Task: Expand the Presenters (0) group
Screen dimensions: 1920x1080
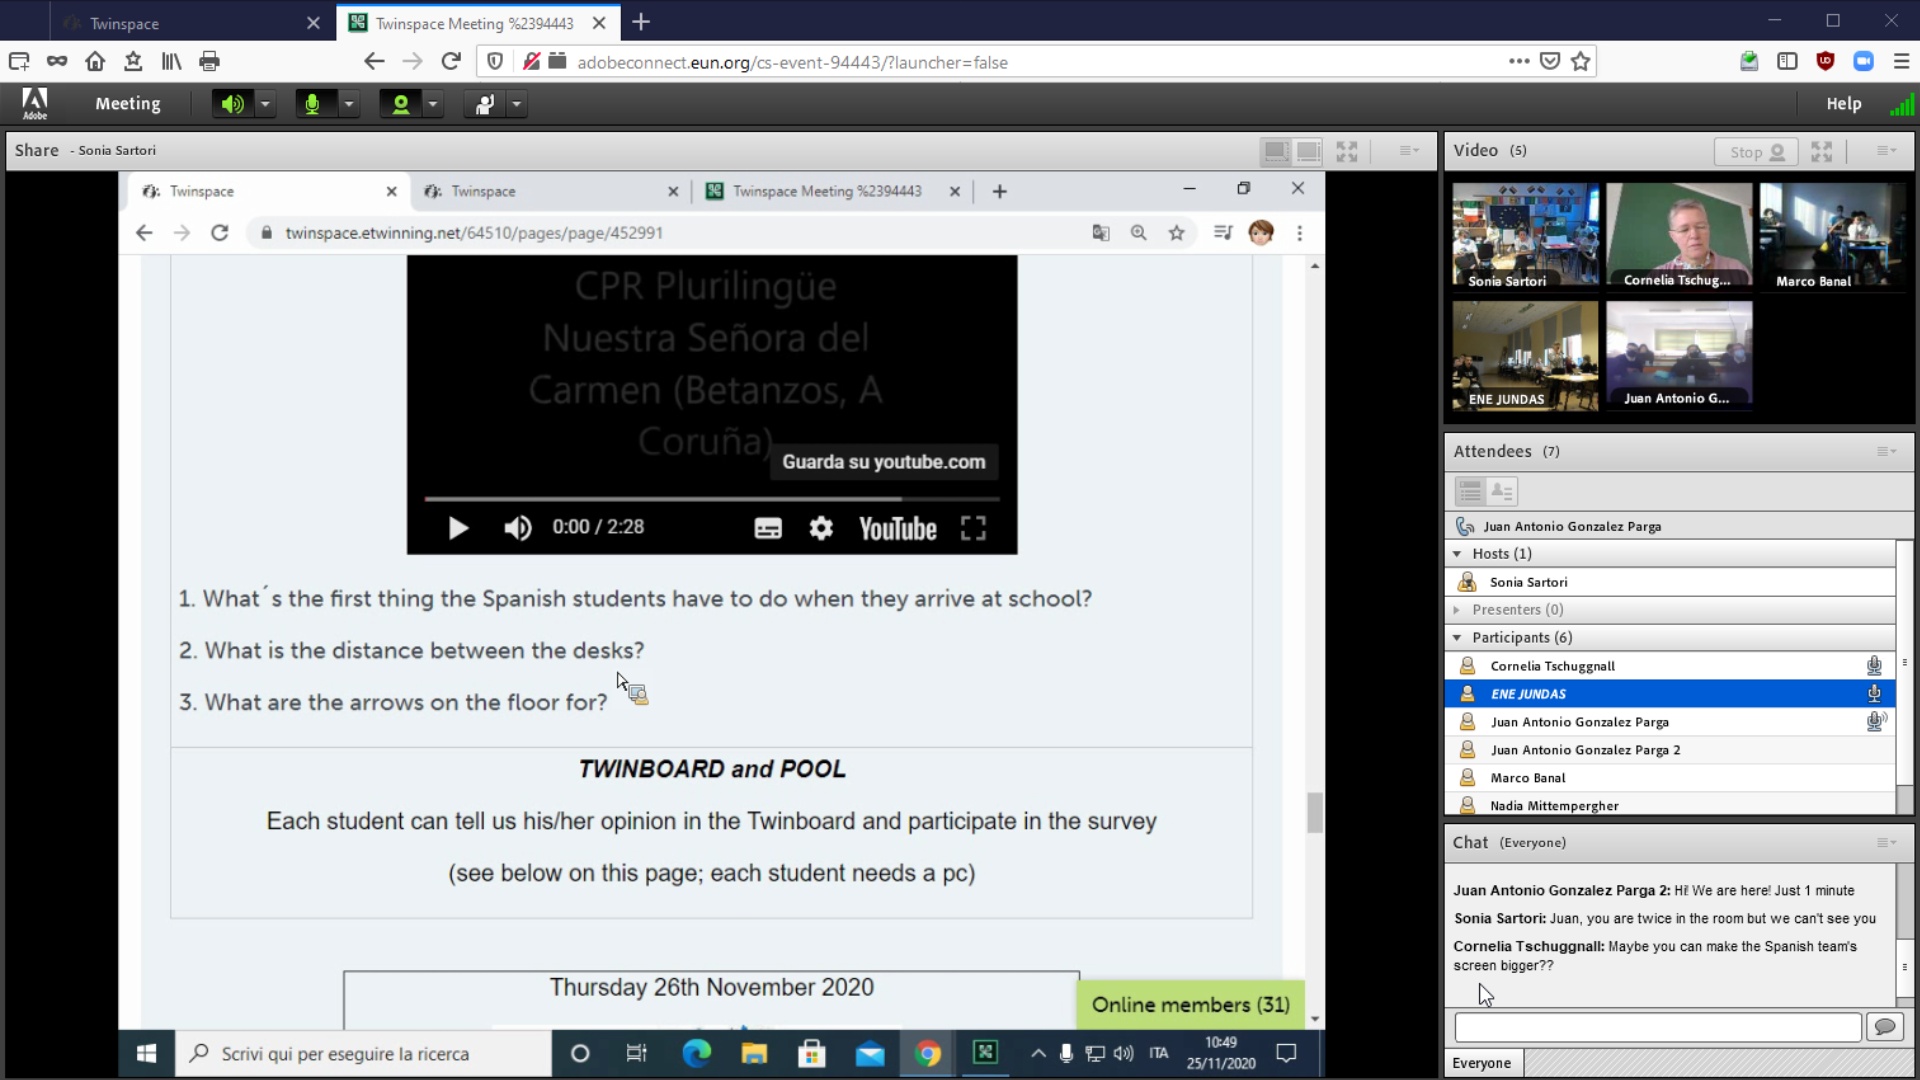Action: tap(1457, 610)
